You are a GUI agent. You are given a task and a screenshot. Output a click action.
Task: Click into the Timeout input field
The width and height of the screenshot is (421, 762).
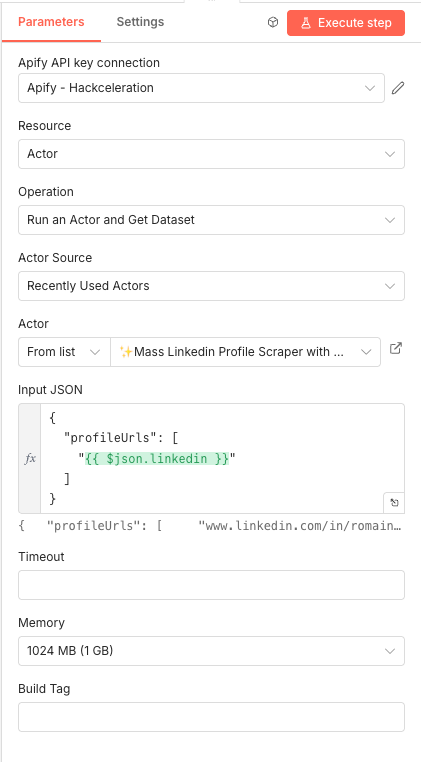pos(211,585)
